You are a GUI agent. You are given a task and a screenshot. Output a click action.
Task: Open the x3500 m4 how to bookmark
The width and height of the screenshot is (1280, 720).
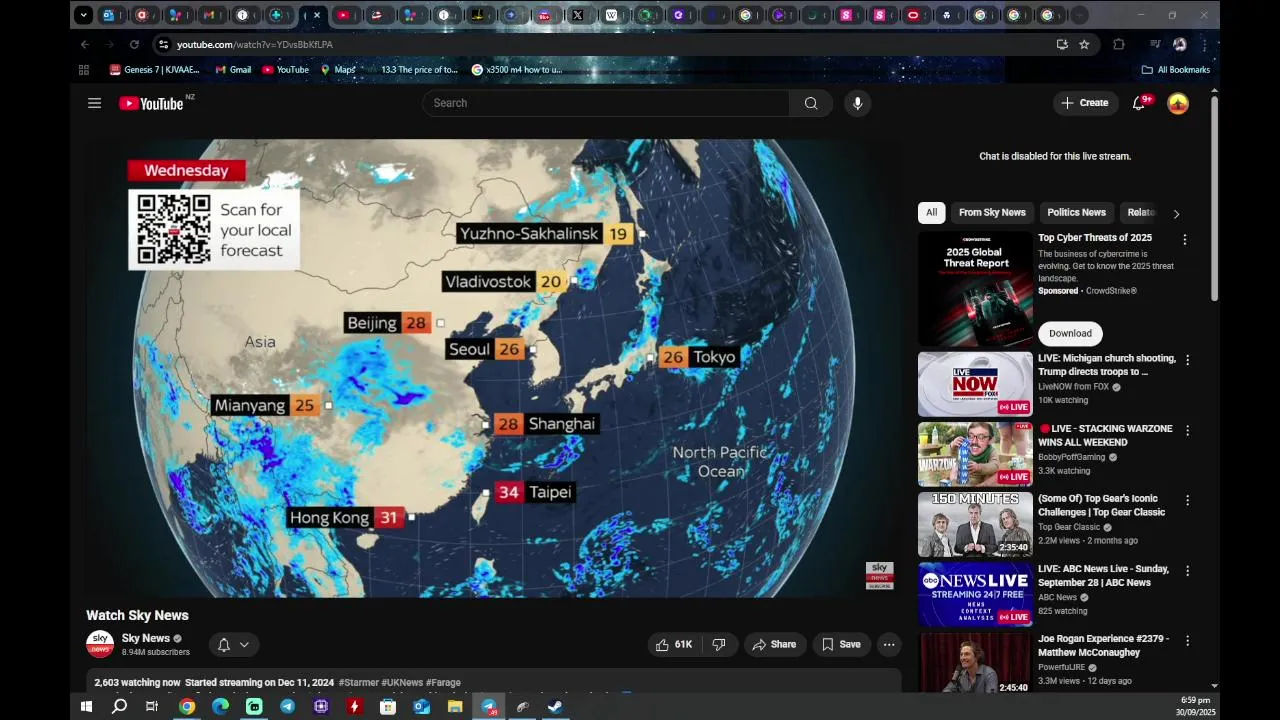[517, 70]
